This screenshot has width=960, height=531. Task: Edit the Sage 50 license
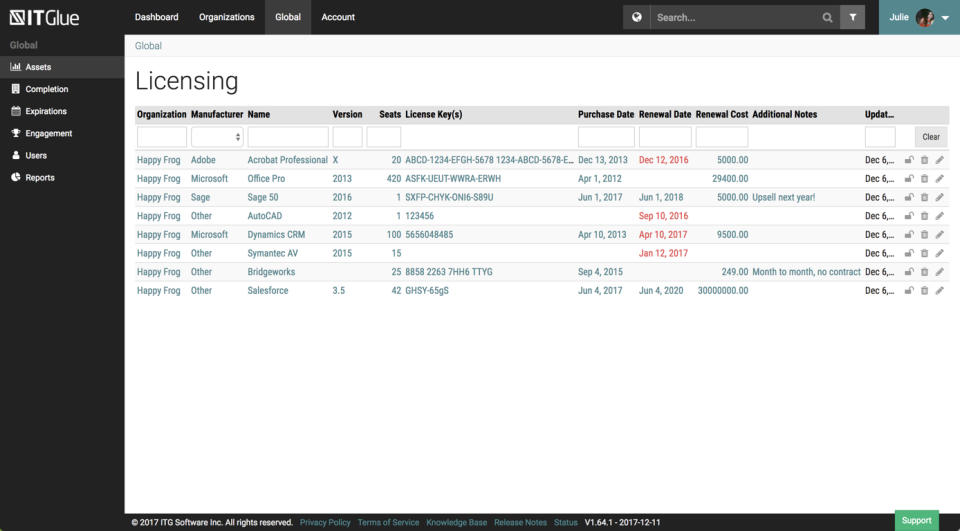[x=939, y=197]
